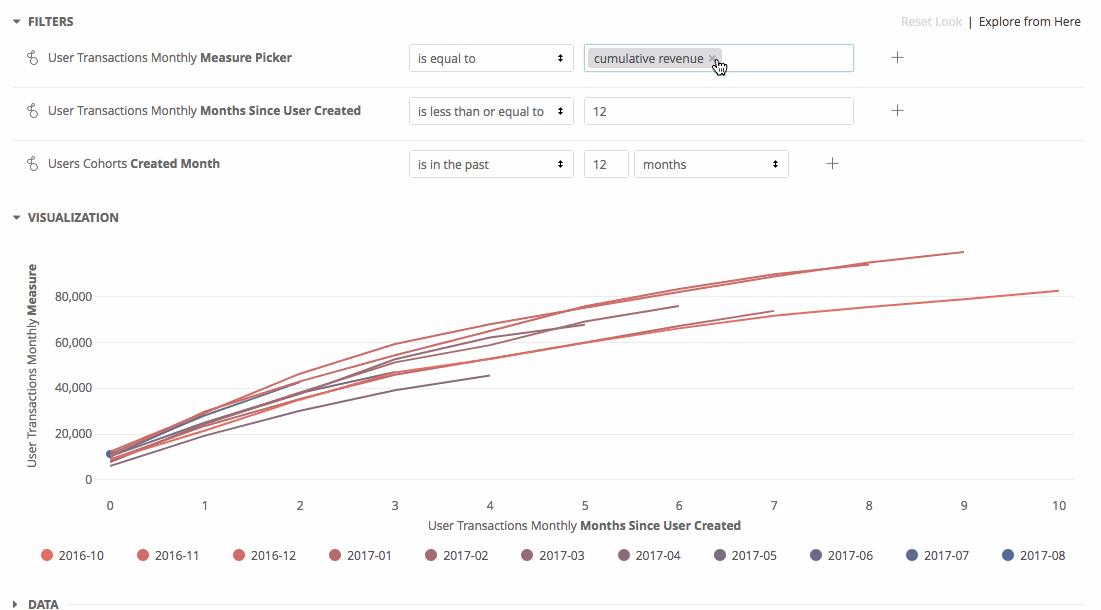This screenshot has width=1101, height=610.
Task: Expand the DATA section
Action: (x=36, y=604)
